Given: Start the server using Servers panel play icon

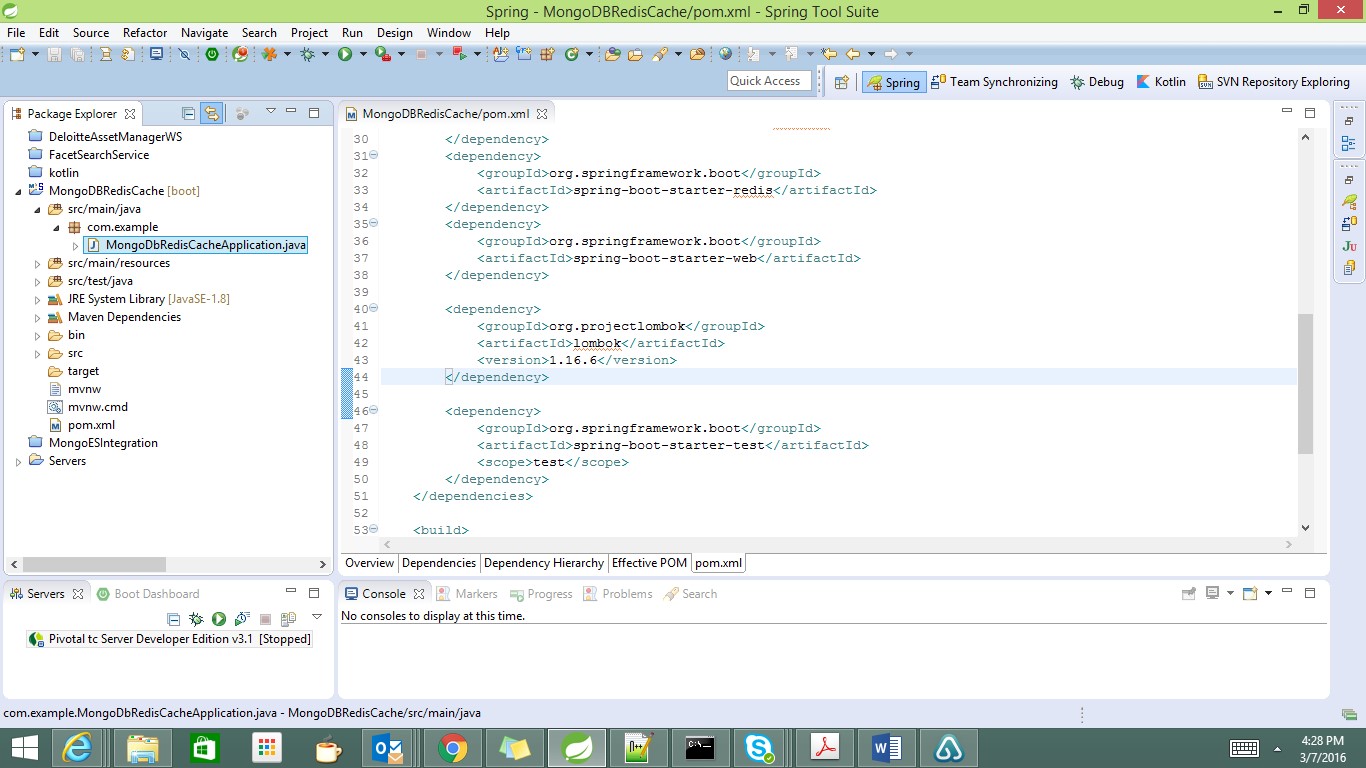Looking at the screenshot, I should (x=218, y=620).
